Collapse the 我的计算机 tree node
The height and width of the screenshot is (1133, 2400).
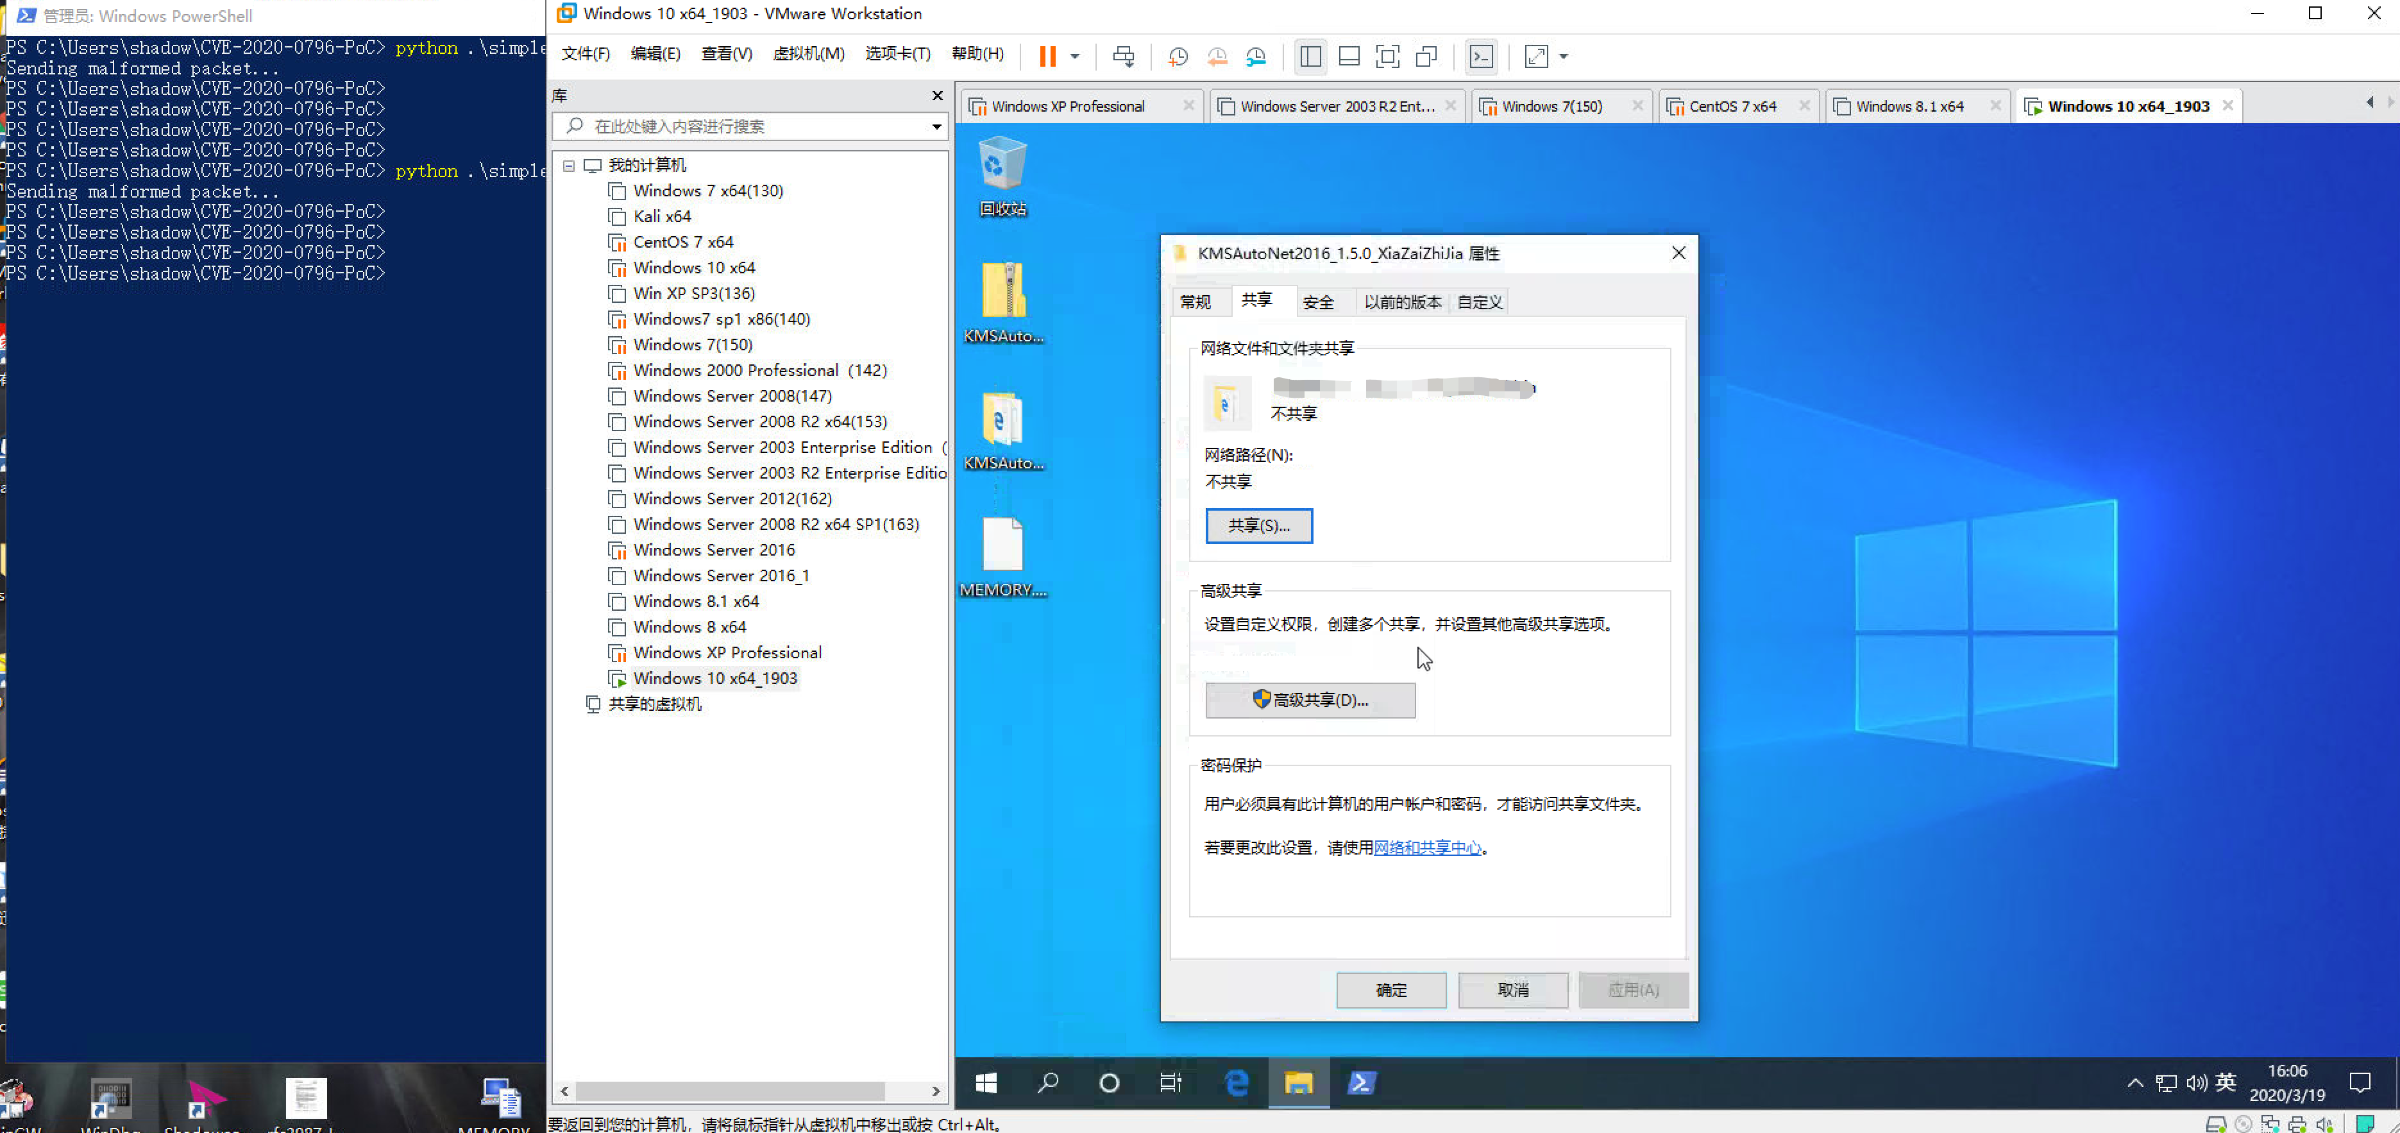[569, 165]
